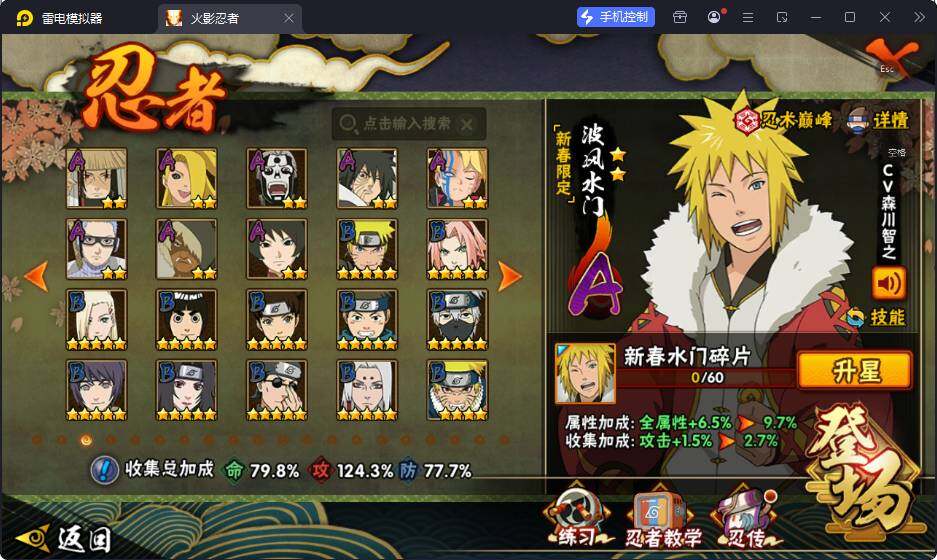The image size is (937, 560).
Task: Open the emulator hamburger menu
Action: (x=748, y=17)
